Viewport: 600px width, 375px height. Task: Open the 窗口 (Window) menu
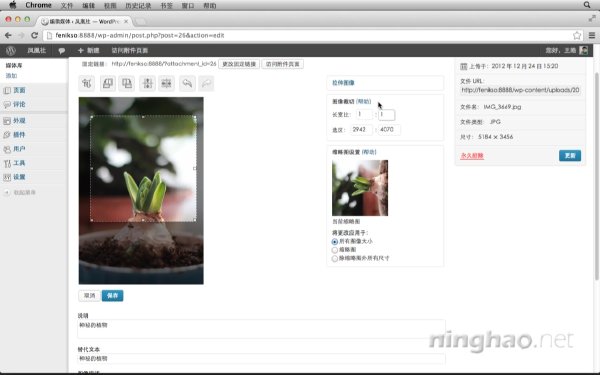(x=188, y=6)
